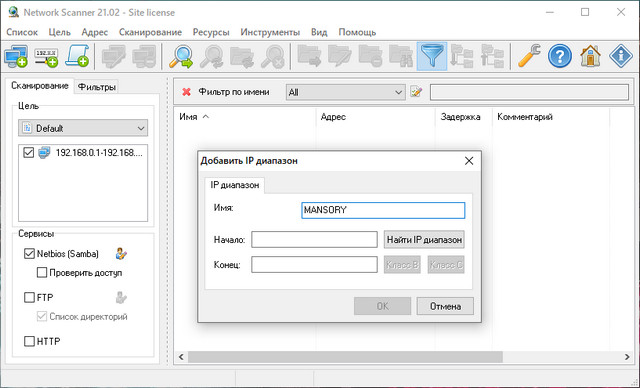This screenshot has height=388, width=640.
Task: Click the Класс B button
Action: 402,265
